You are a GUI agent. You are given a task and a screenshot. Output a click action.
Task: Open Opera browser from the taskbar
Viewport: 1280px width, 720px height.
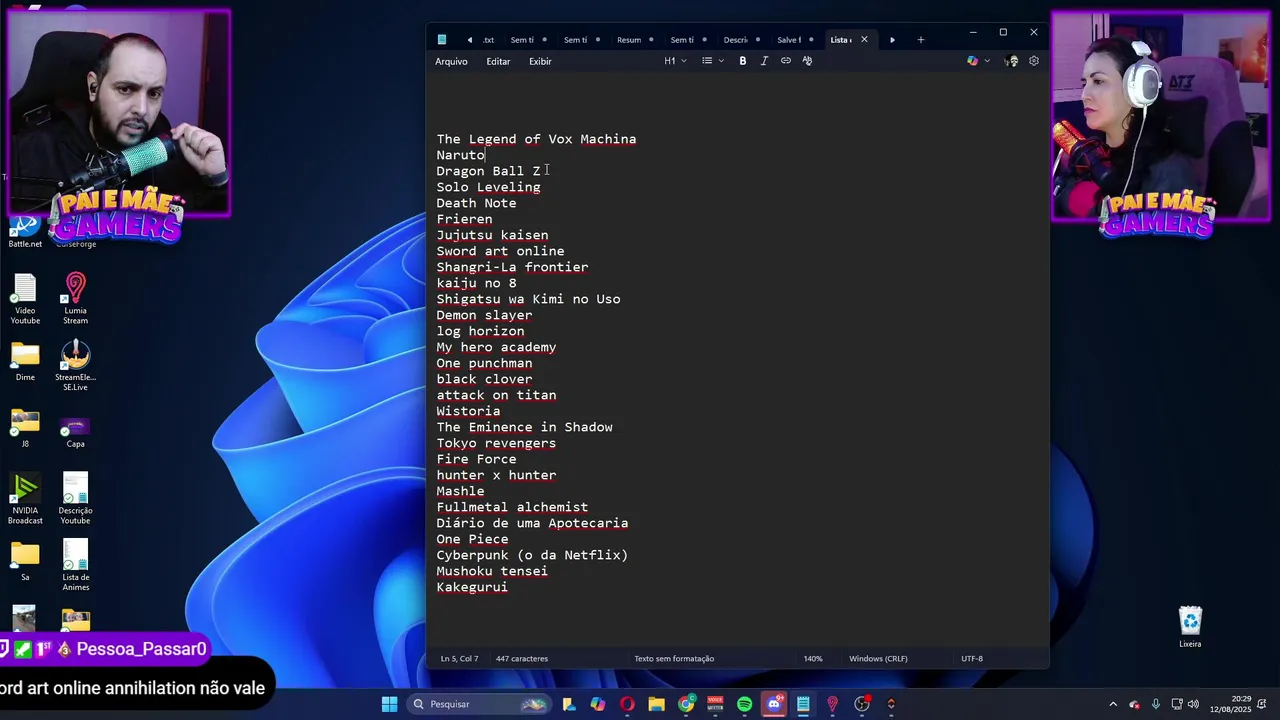pos(627,704)
